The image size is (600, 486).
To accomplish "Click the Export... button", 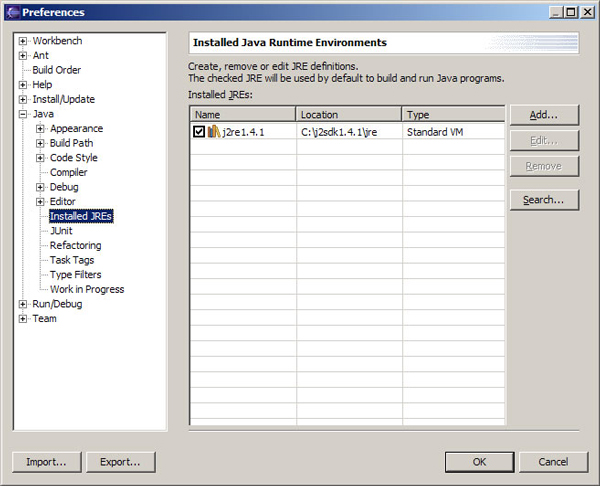I will [x=121, y=462].
